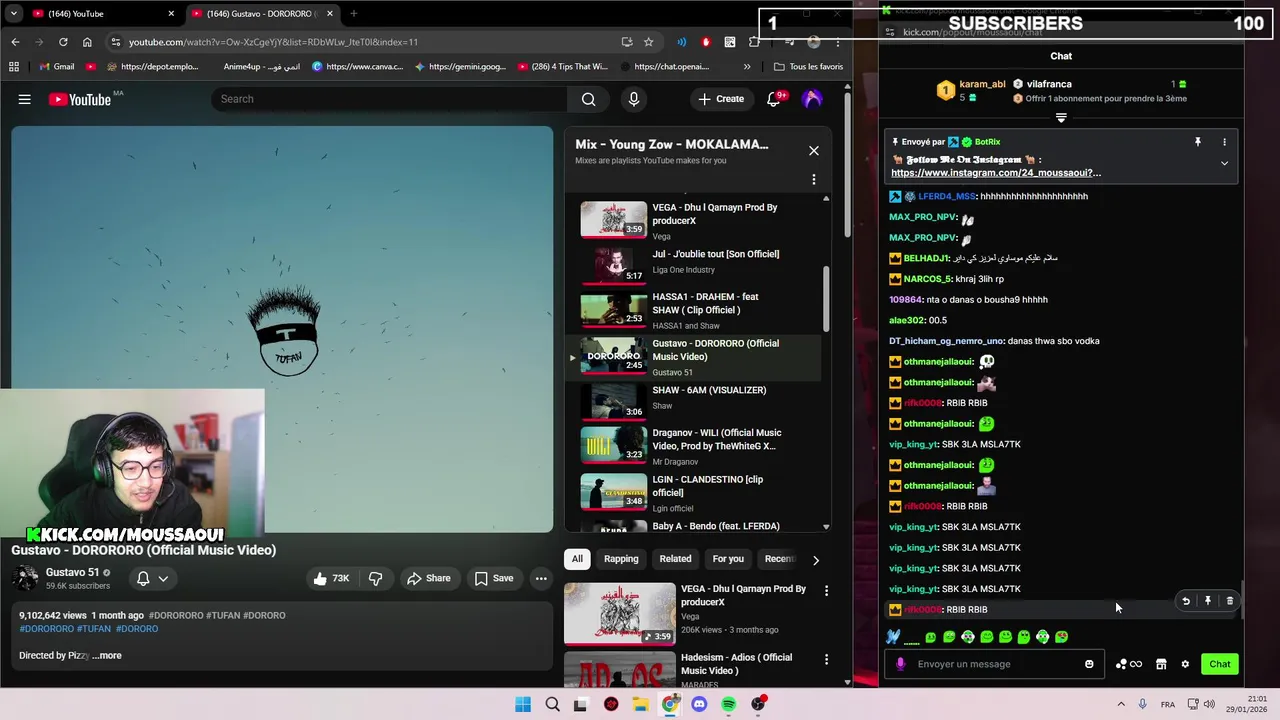Click the Envoyer un message input
Viewport: 1280px width, 720px height.
tap(995, 664)
